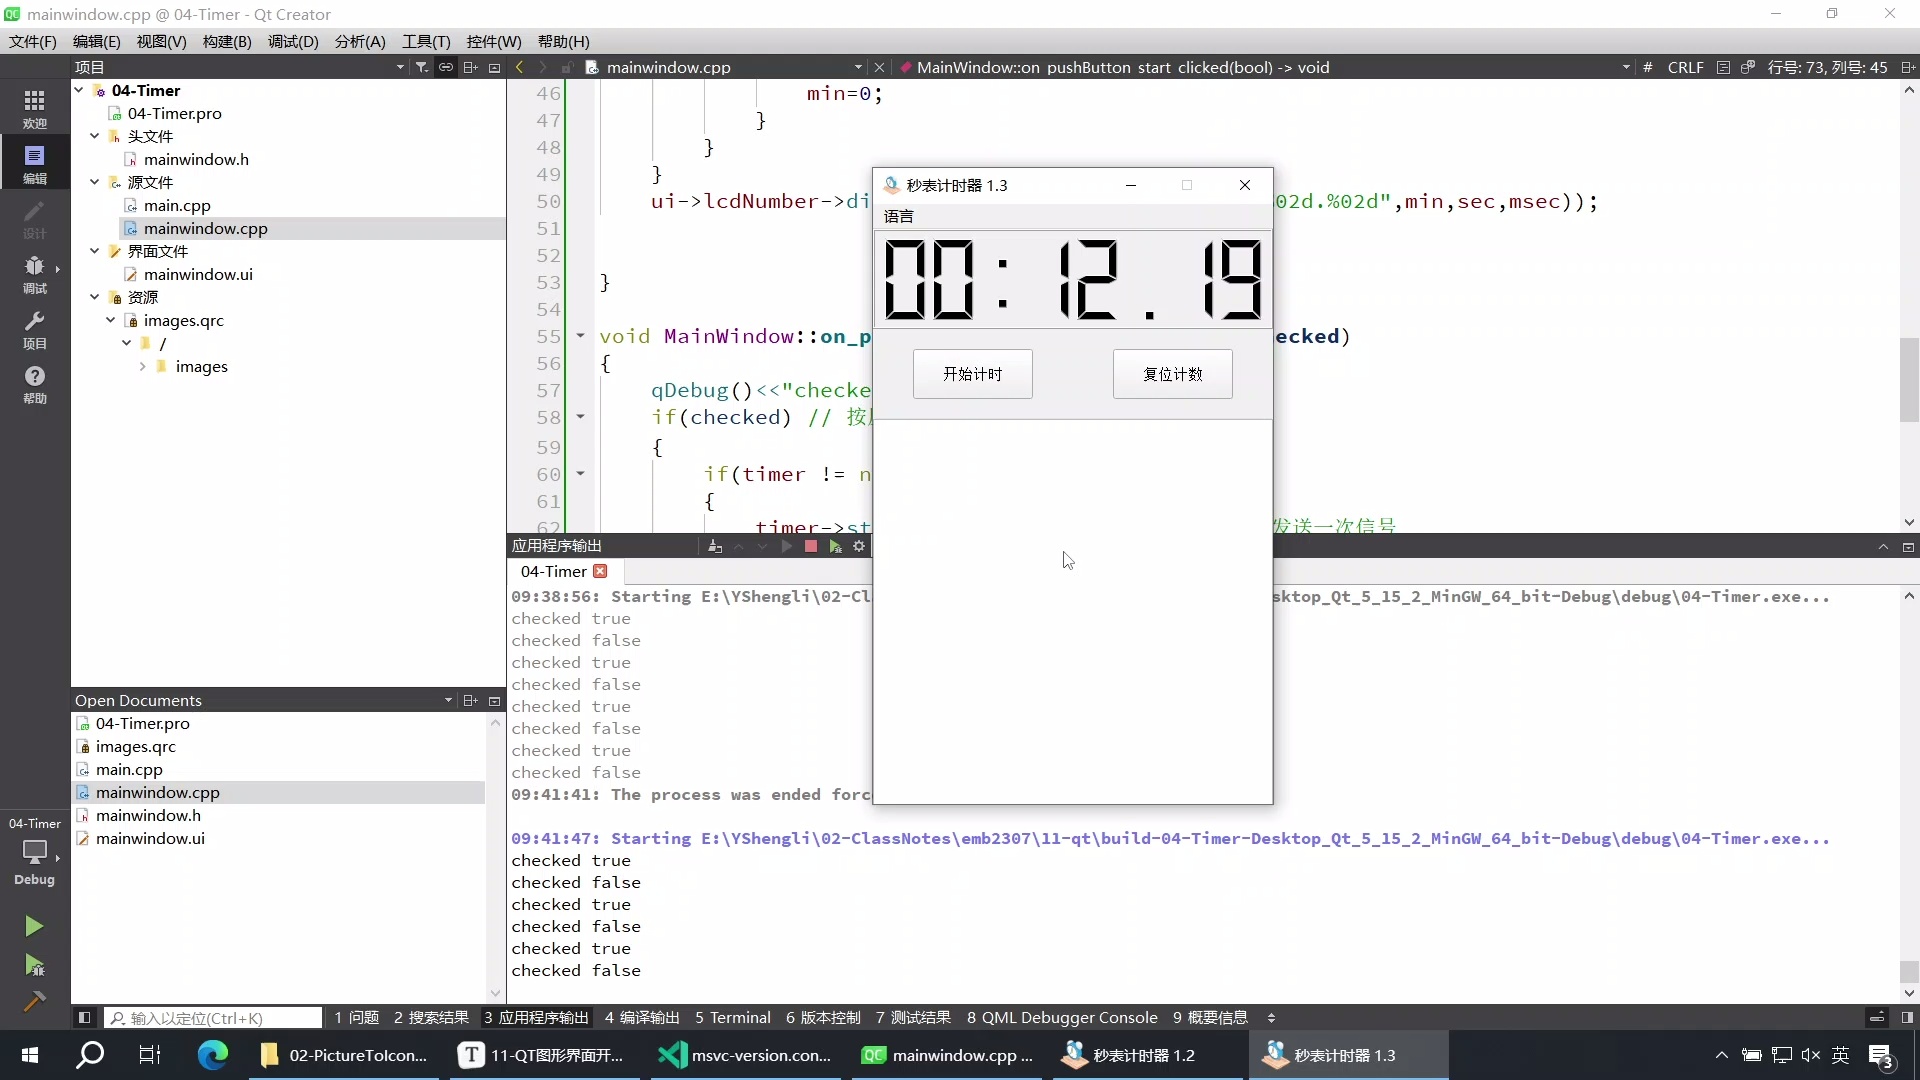Toggle synchronize with editor link icon
The image size is (1920, 1080).
[446, 67]
